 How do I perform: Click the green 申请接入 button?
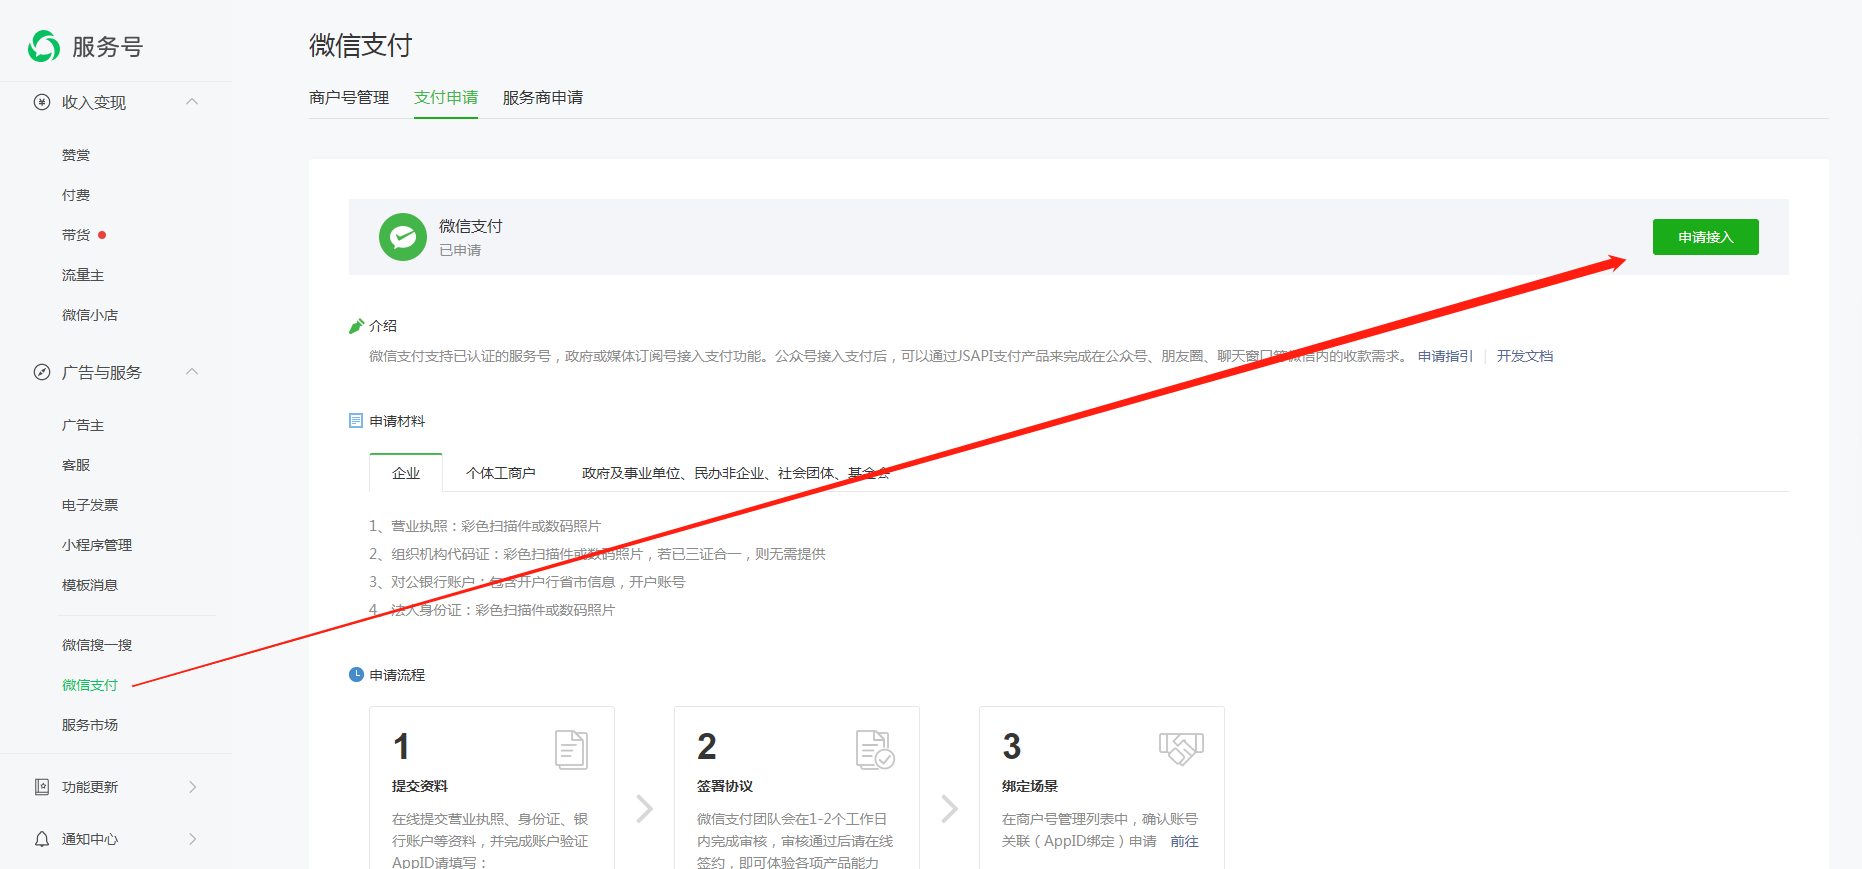1705,237
